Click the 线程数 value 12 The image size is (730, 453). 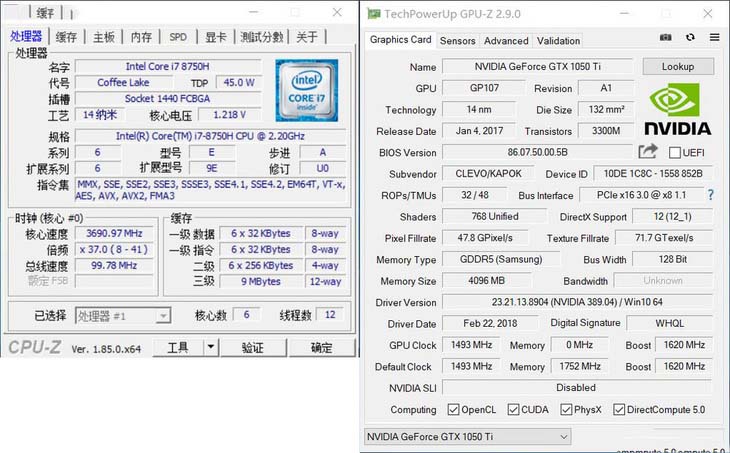(330, 315)
